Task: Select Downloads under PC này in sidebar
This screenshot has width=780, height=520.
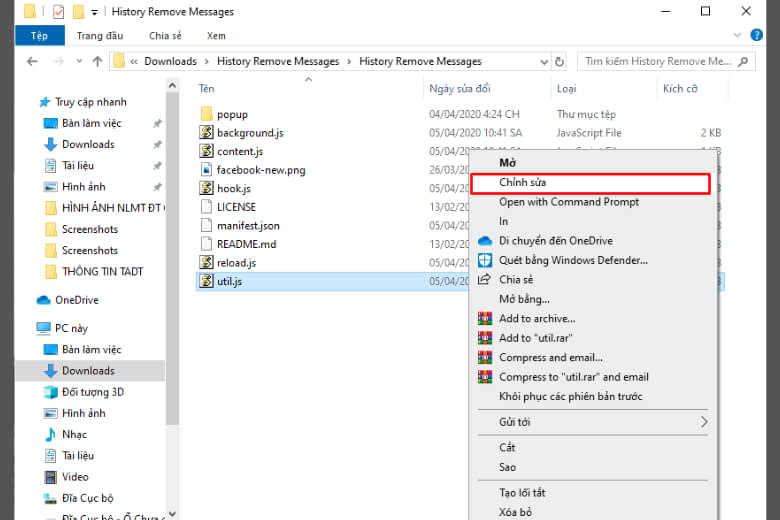Action: pyautogui.click(x=88, y=371)
